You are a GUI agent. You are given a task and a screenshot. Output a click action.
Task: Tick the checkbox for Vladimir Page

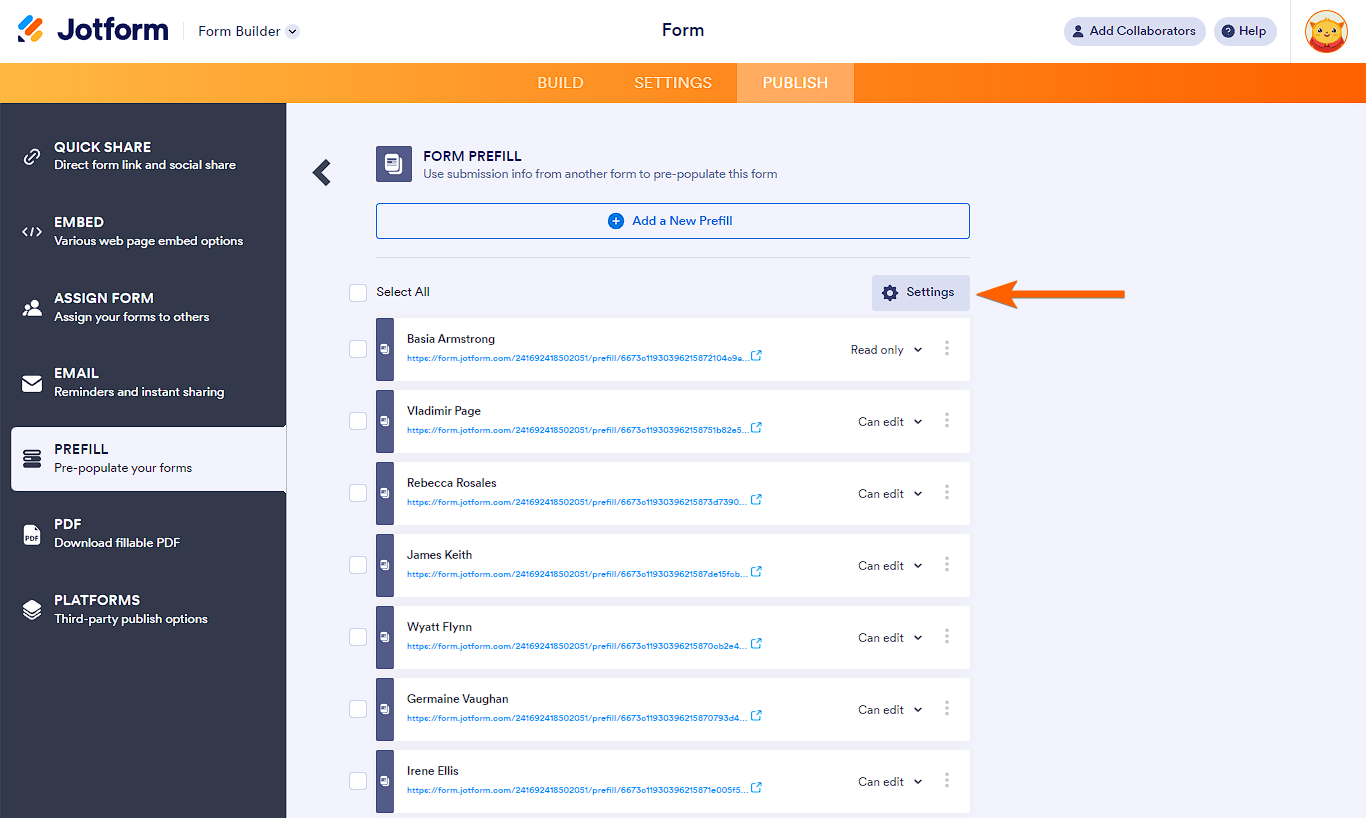tap(358, 421)
